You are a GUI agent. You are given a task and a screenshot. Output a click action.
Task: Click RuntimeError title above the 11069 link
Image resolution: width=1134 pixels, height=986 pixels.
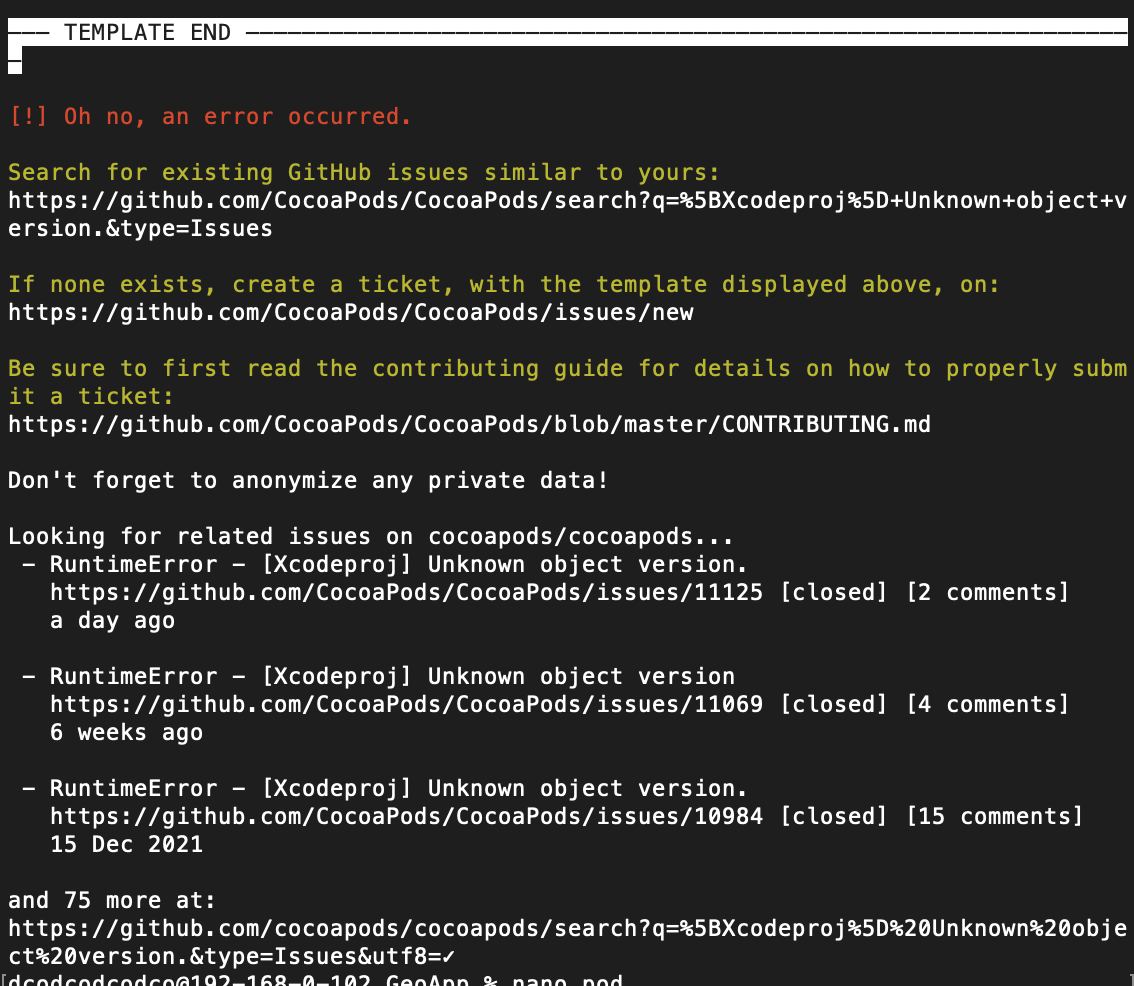click(392, 676)
